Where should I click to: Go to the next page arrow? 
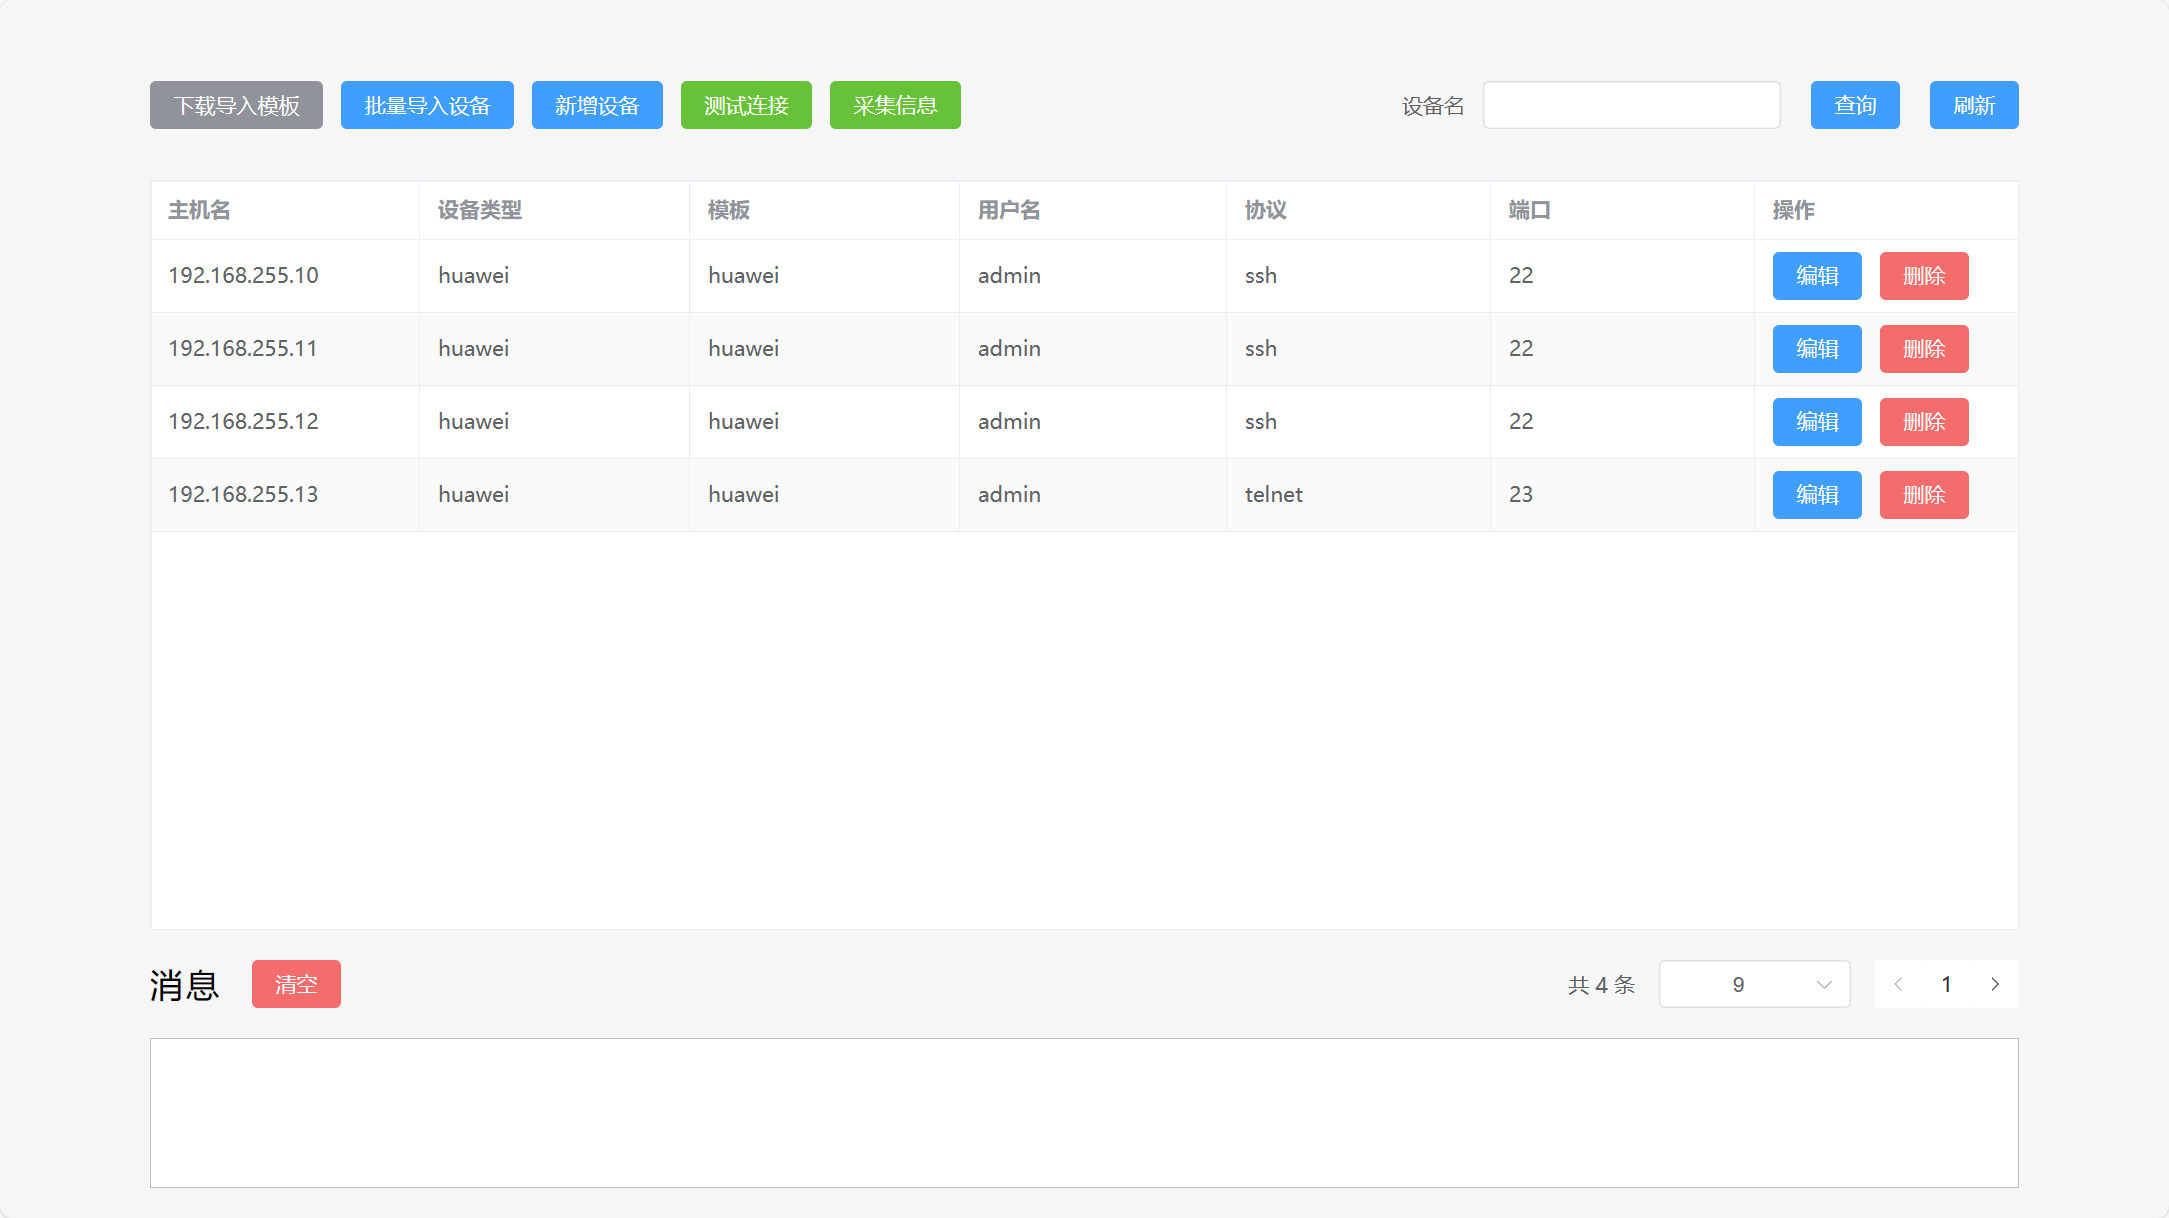1995,984
